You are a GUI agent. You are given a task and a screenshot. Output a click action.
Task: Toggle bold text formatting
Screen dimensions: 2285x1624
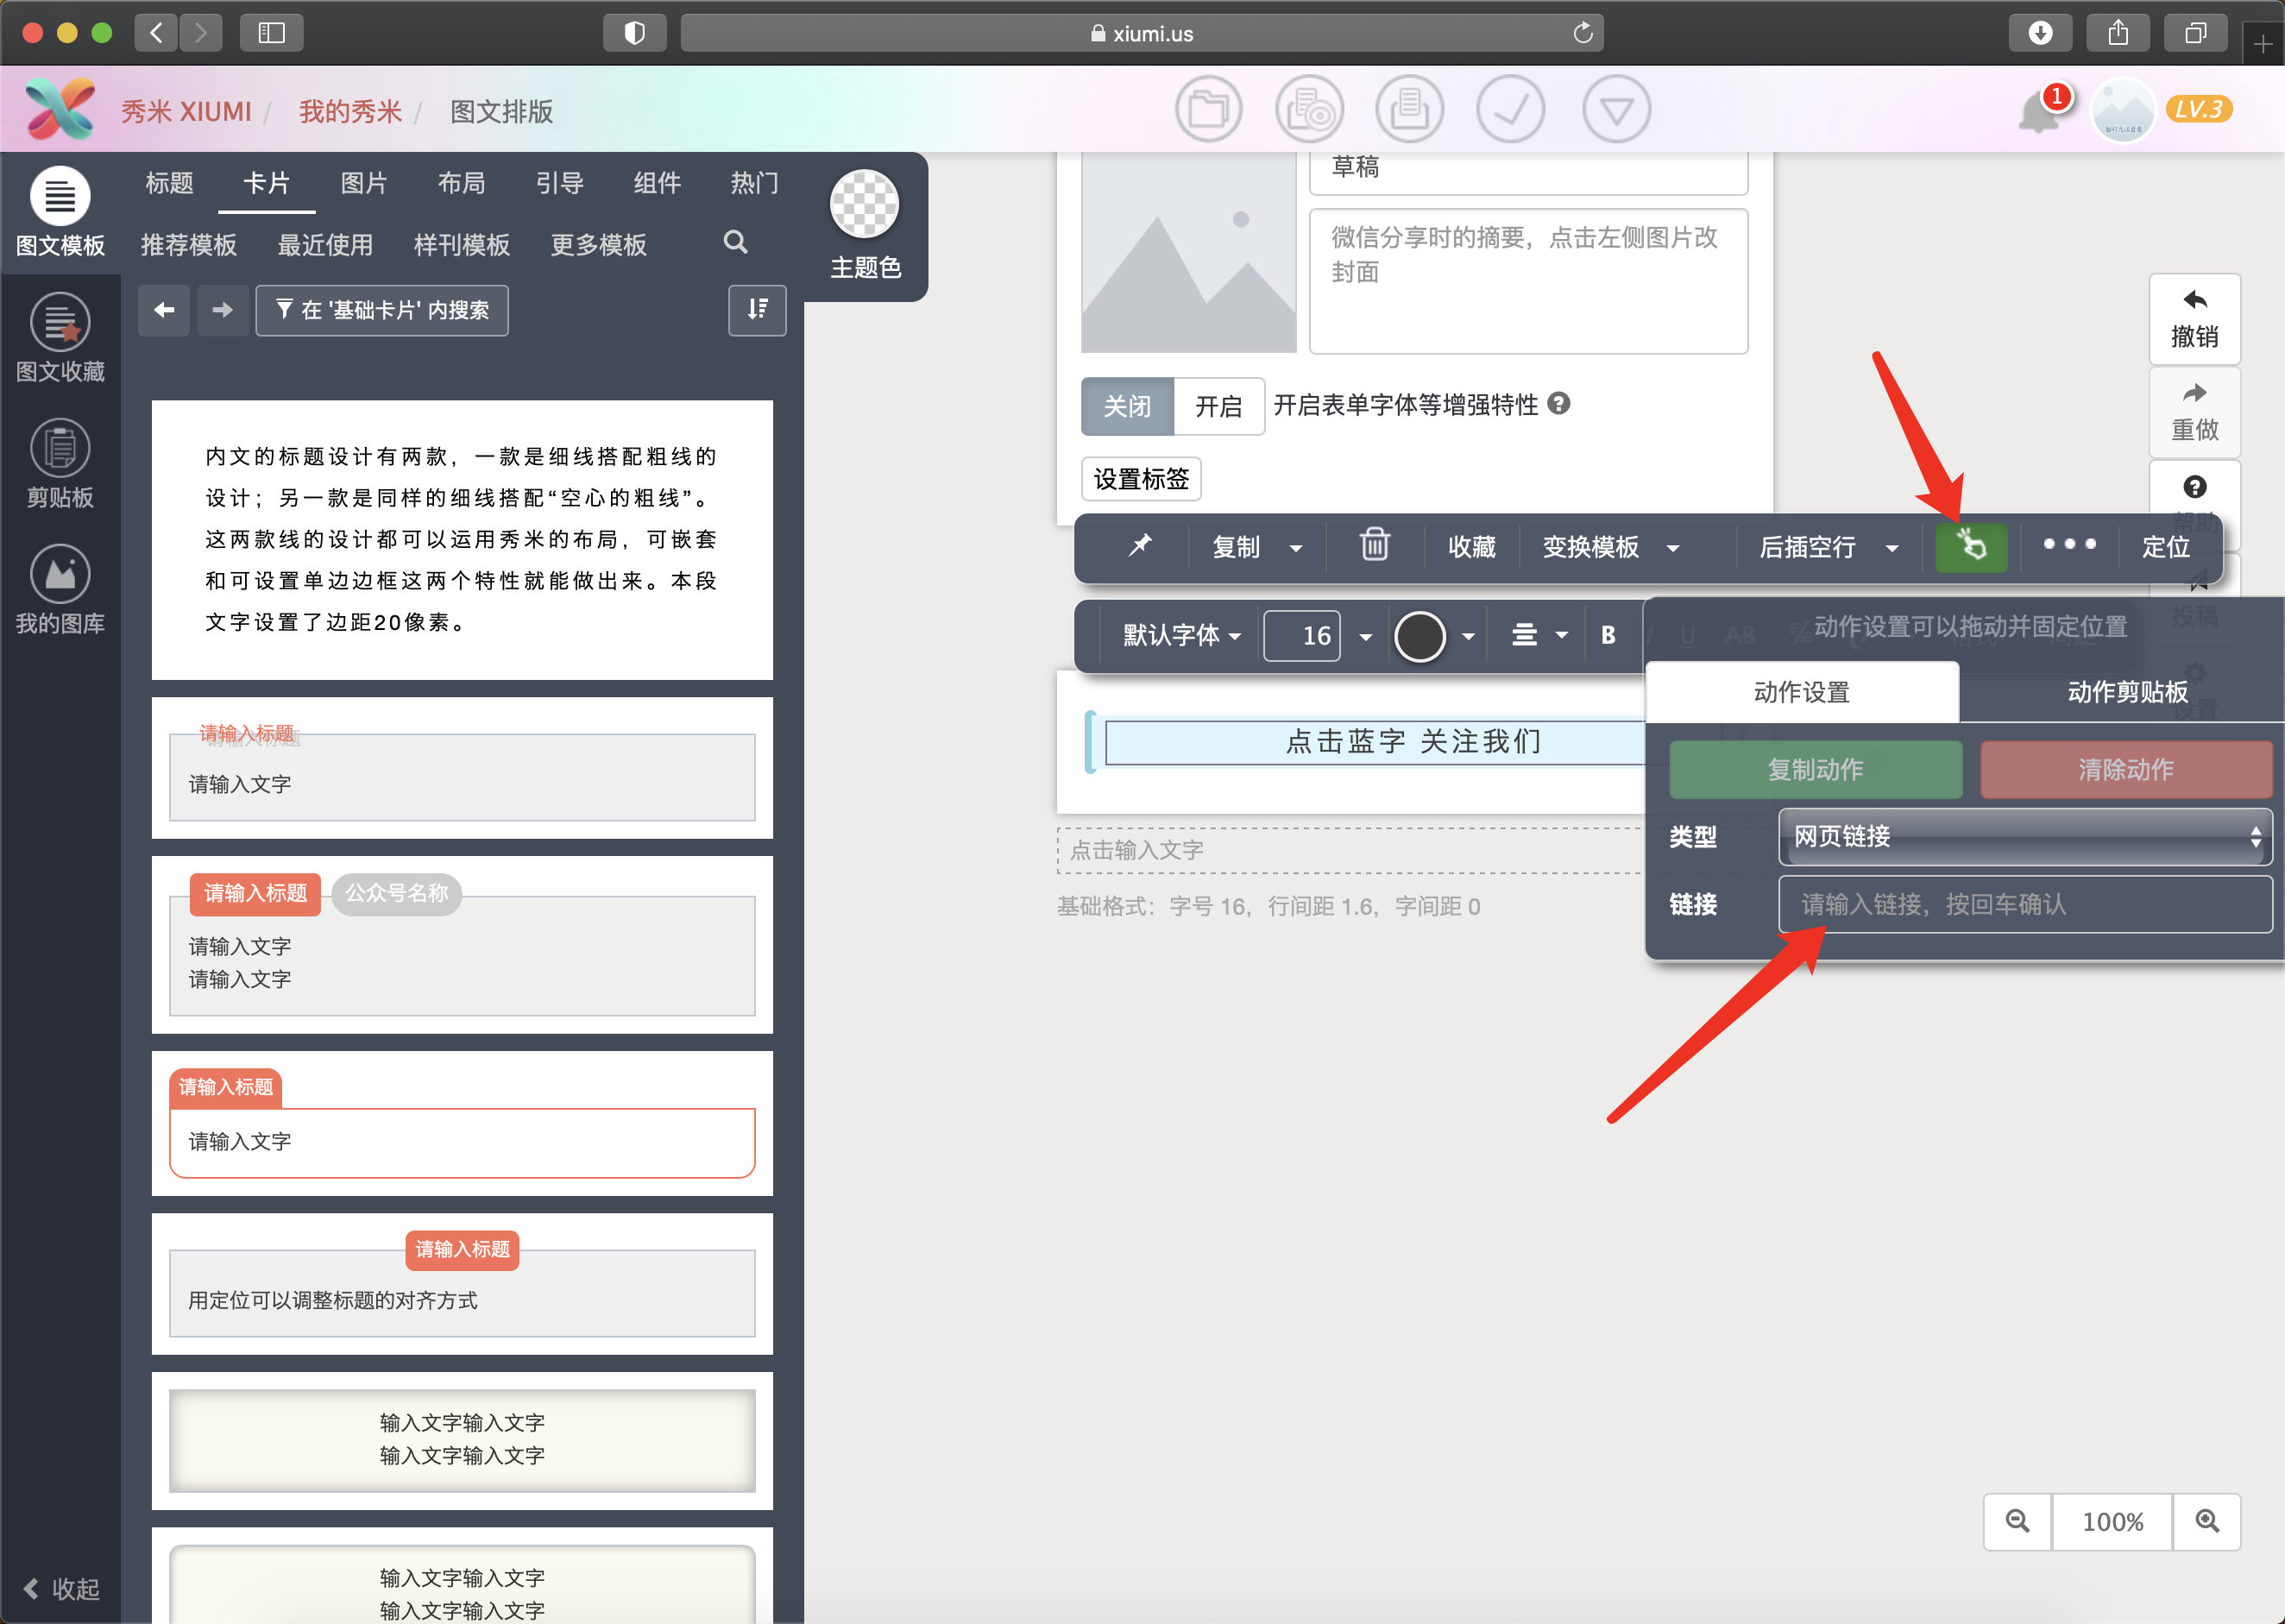(x=1608, y=635)
